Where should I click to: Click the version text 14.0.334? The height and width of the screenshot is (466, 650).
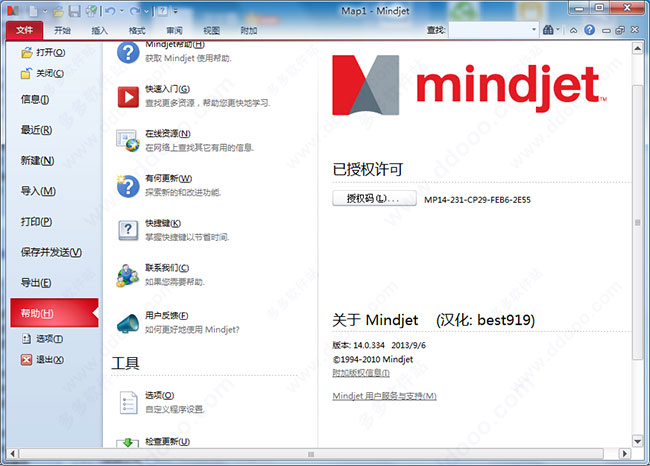tap(369, 345)
